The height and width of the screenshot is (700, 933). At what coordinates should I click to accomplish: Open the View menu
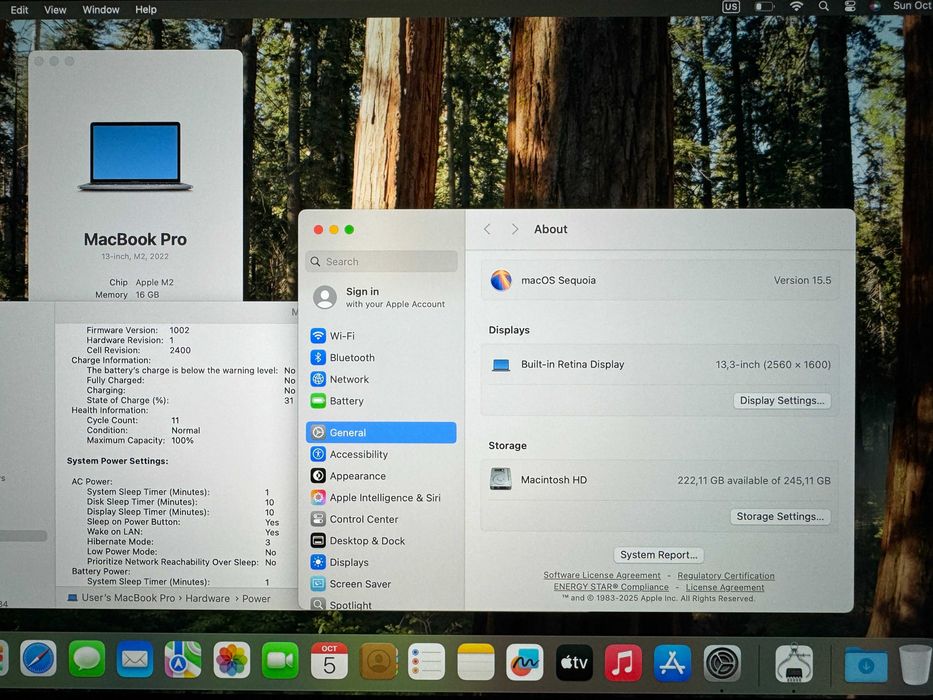click(x=55, y=10)
